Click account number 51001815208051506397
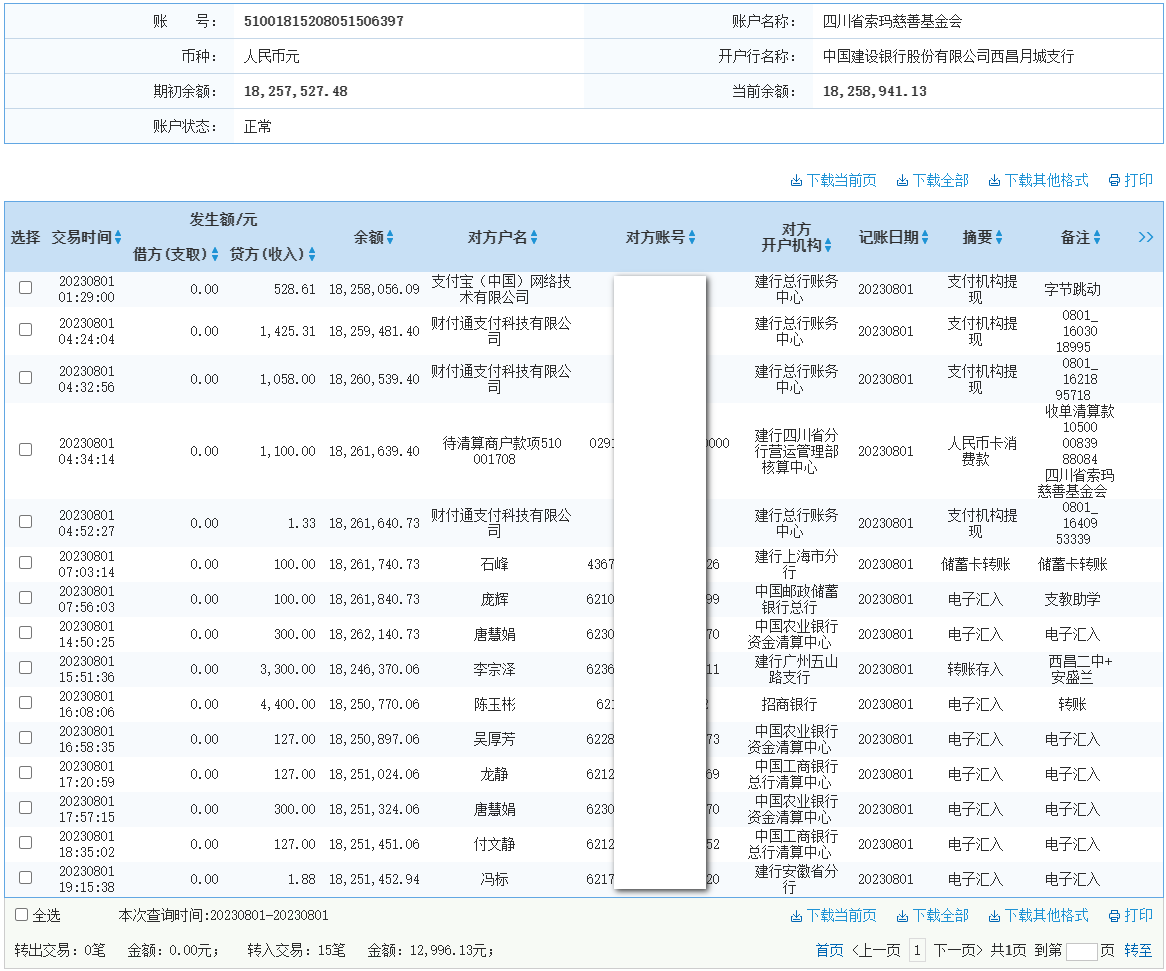Image resolution: width=1166 pixels, height=971 pixels. coord(323,21)
